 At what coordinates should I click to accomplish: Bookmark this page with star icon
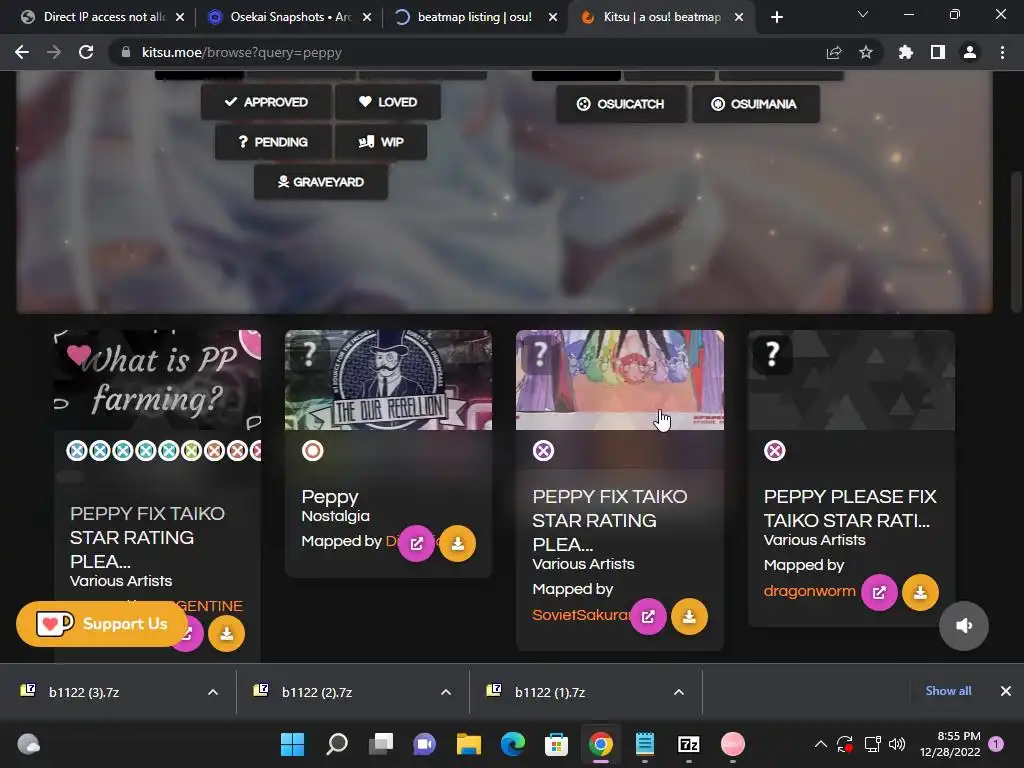pyautogui.click(x=866, y=52)
